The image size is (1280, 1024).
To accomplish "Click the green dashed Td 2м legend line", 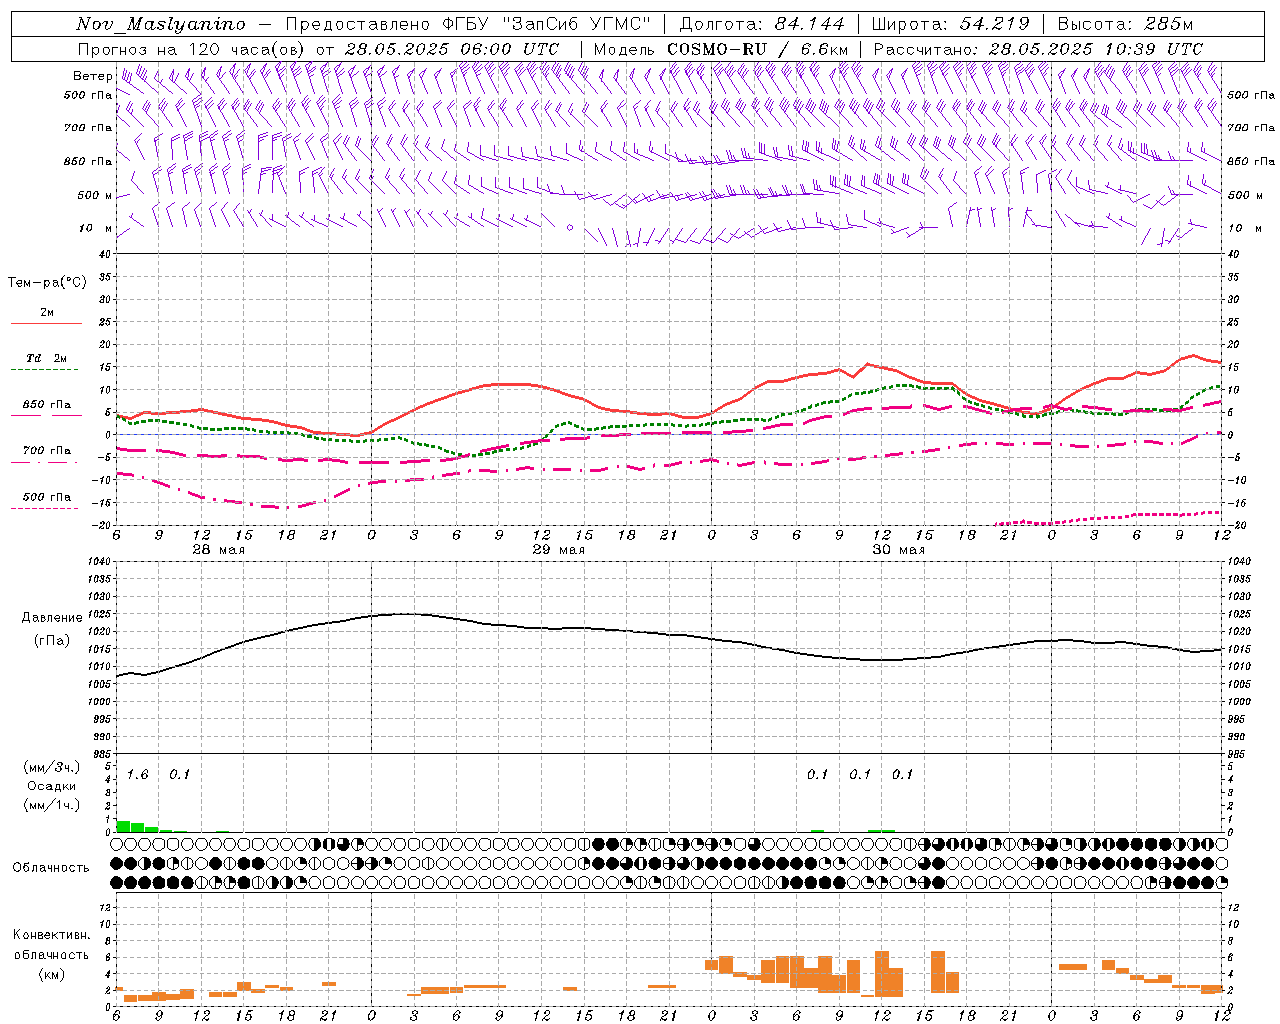I will coord(46,370).
